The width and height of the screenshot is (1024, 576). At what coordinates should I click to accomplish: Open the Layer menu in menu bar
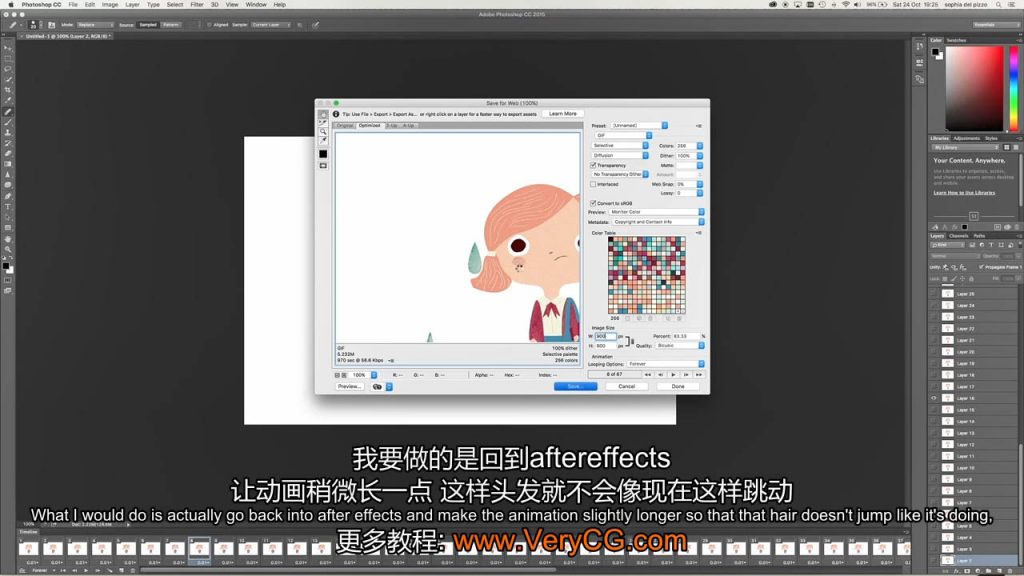(132, 5)
